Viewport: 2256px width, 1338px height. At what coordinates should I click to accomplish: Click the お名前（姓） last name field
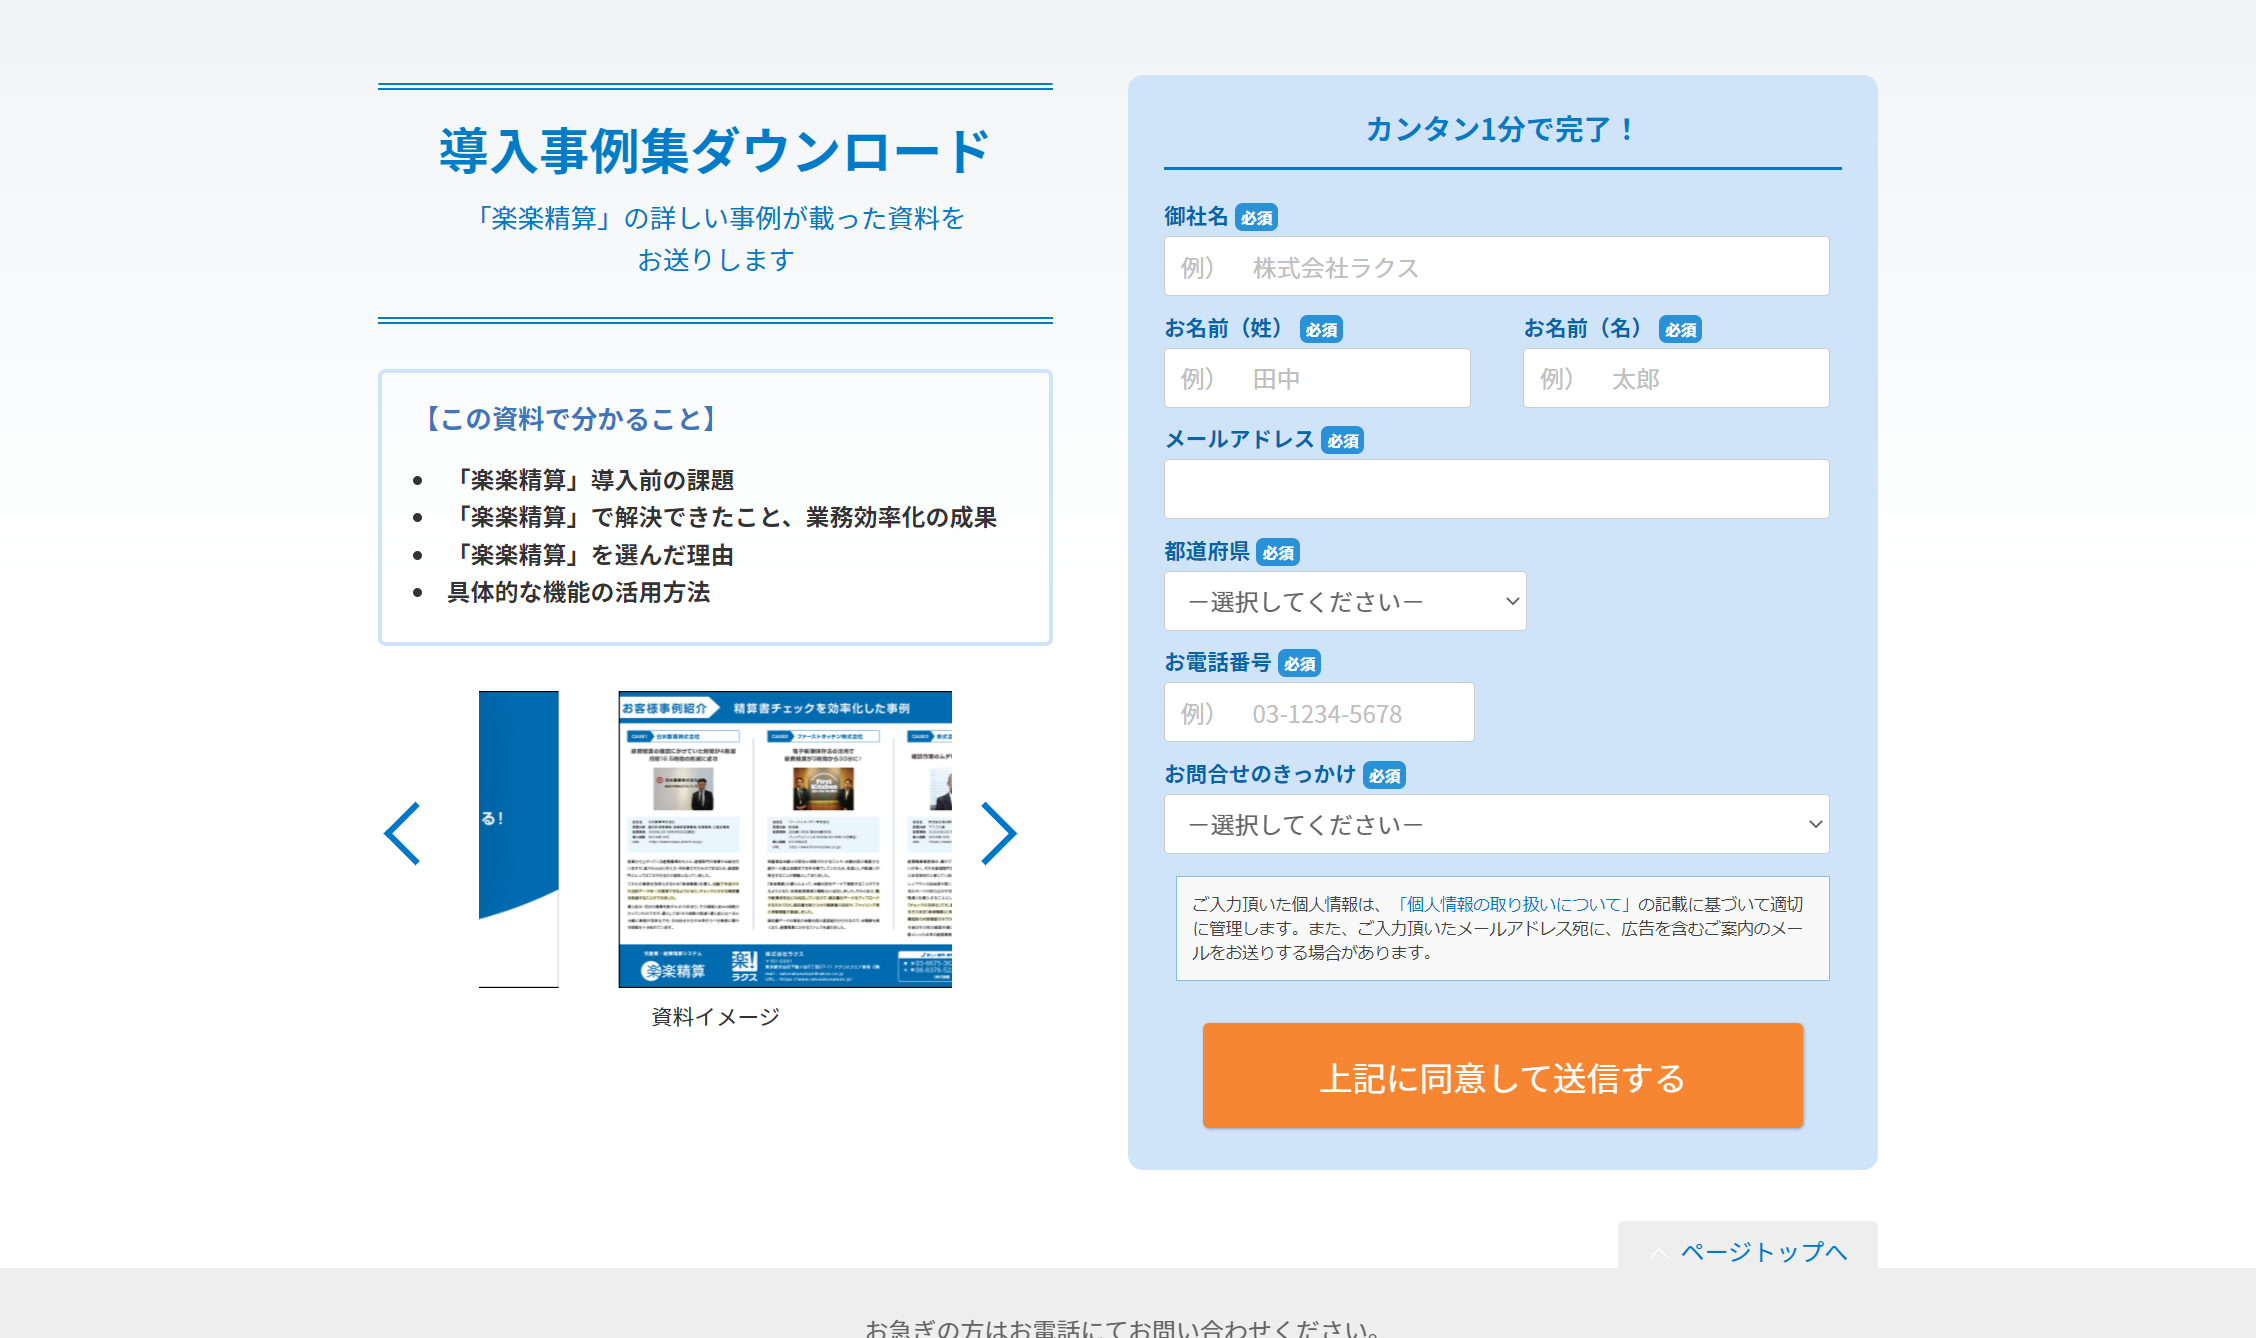pyautogui.click(x=1317, y=378)
